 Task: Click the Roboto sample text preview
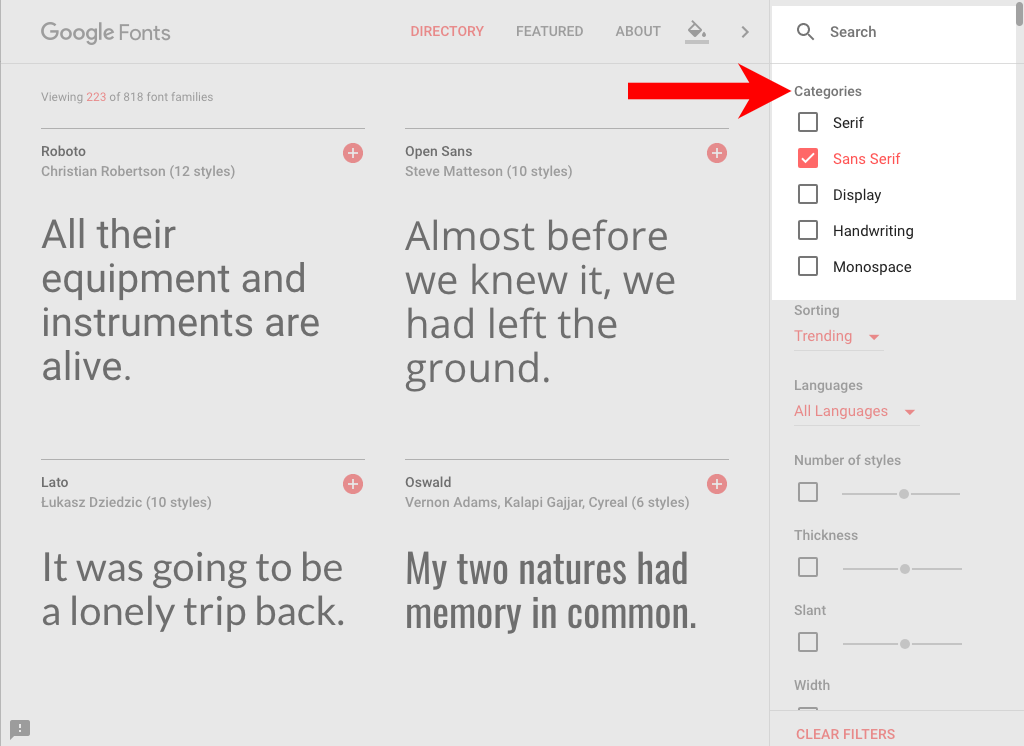(x=181, y=300)
